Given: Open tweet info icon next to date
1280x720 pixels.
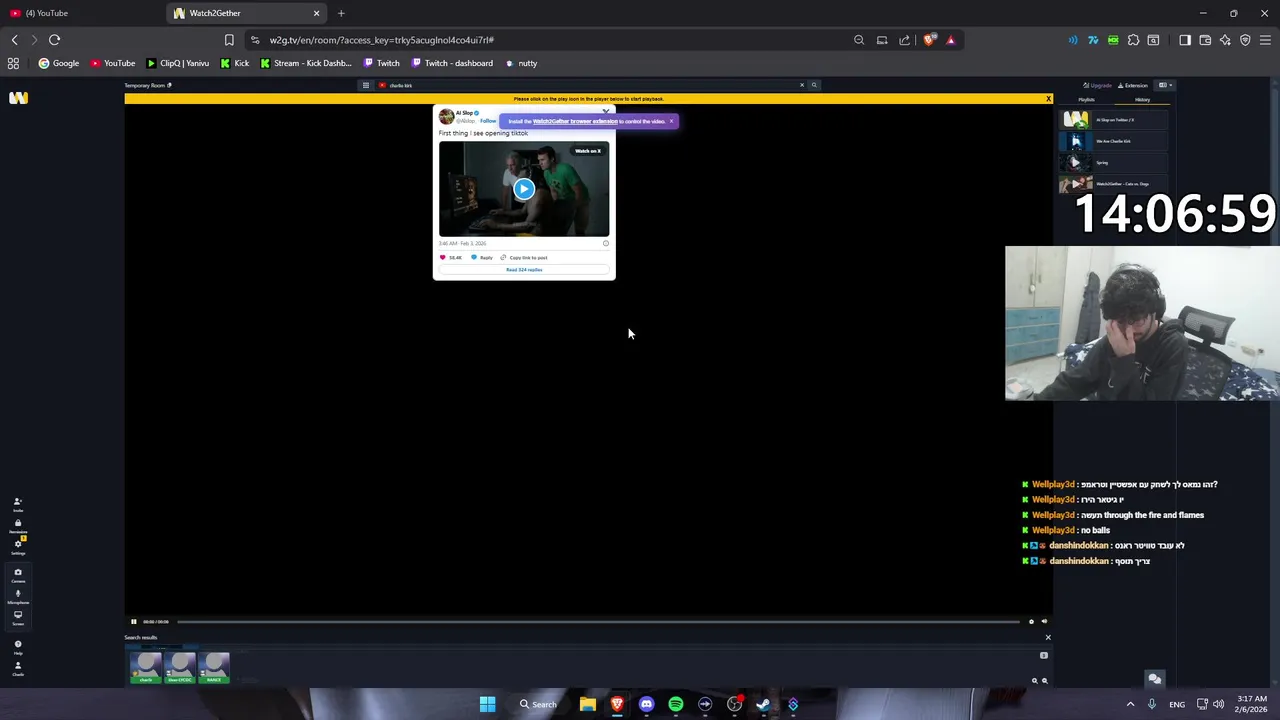Looking at the screenshot, I should [x=605, y=243].
